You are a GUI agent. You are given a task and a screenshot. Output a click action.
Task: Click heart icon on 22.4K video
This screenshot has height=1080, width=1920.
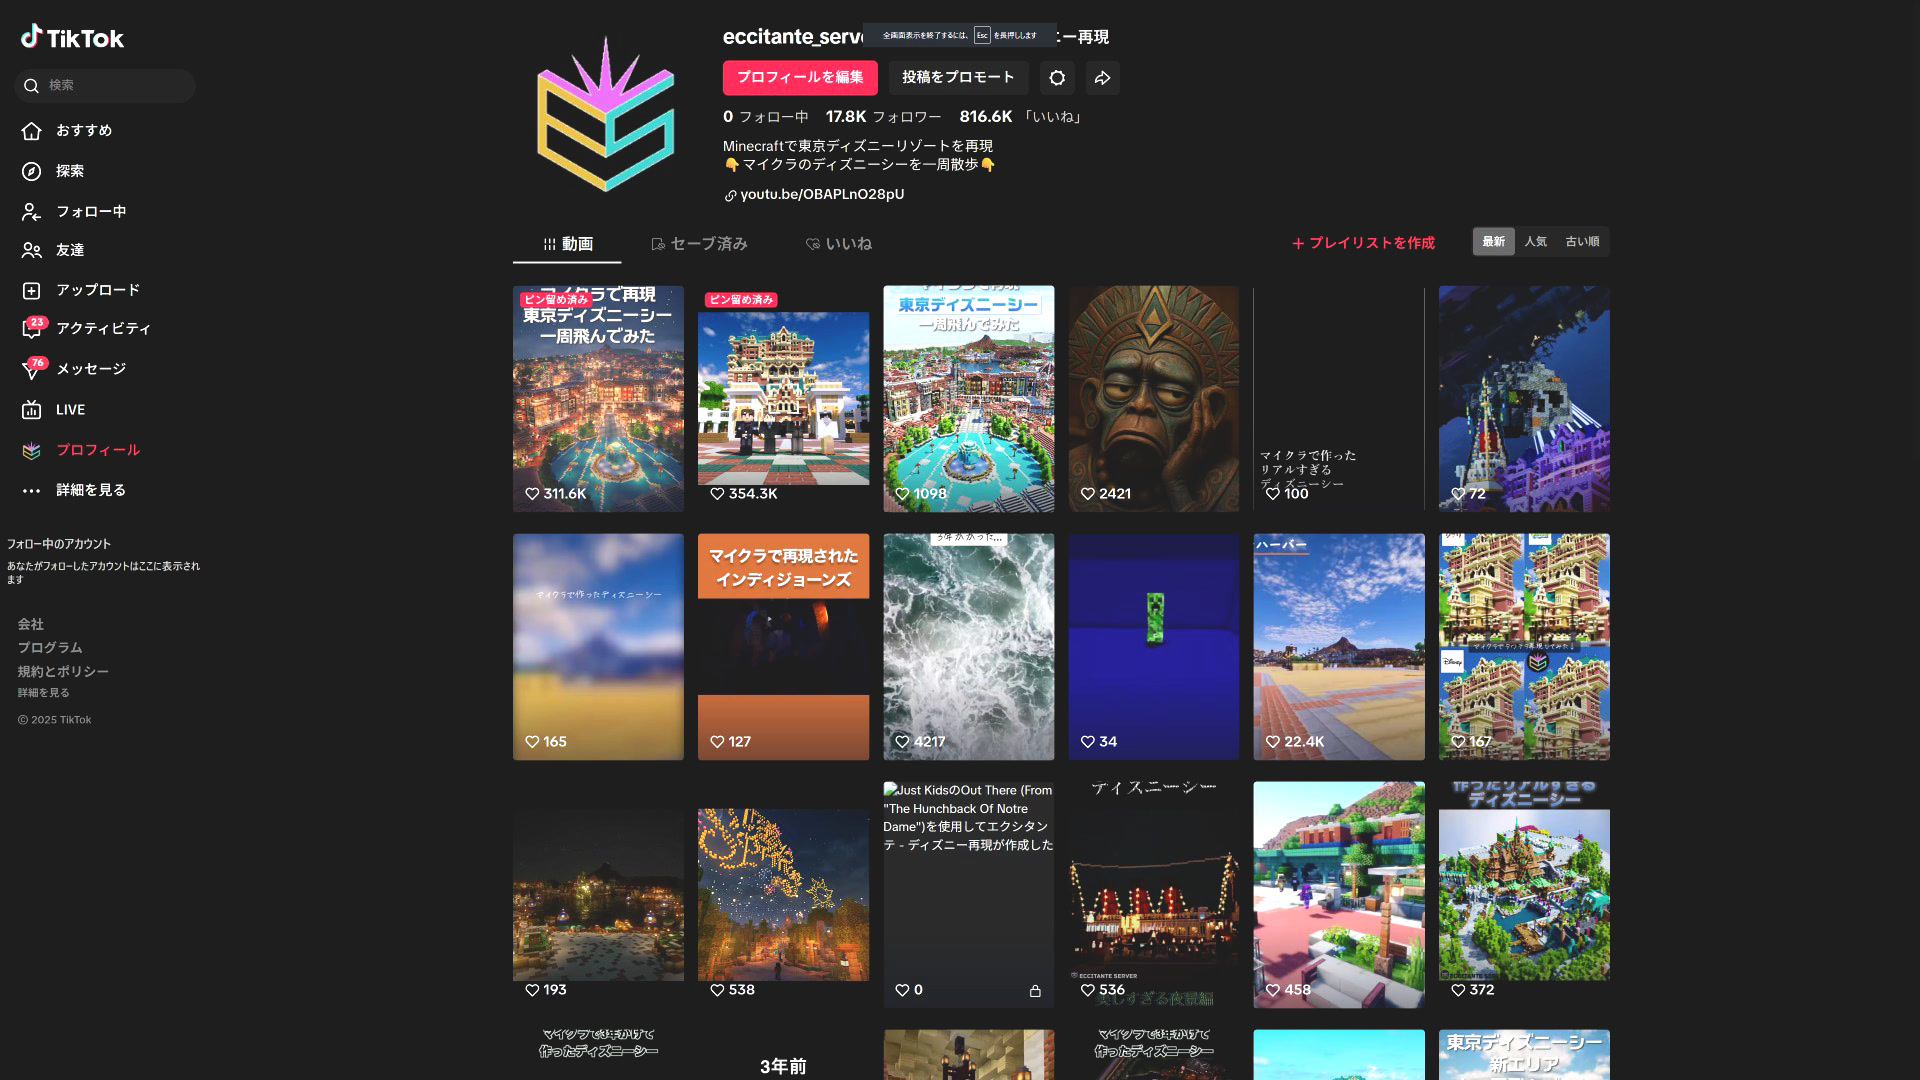(x=1272, y=742)
